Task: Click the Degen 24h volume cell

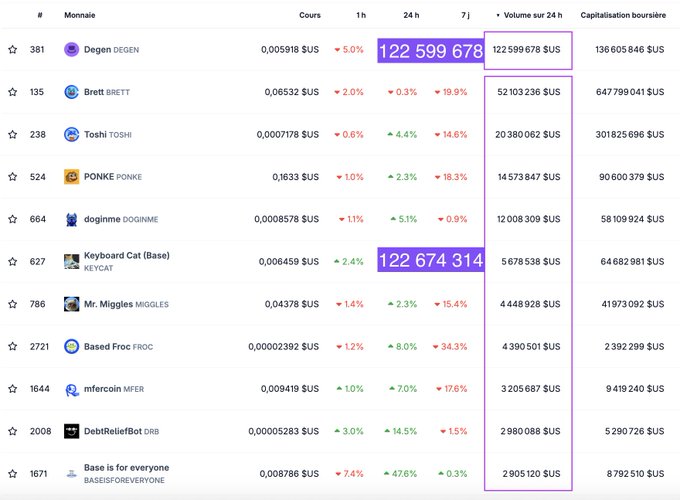Action: pyautogui.click(x=527, y=49)
